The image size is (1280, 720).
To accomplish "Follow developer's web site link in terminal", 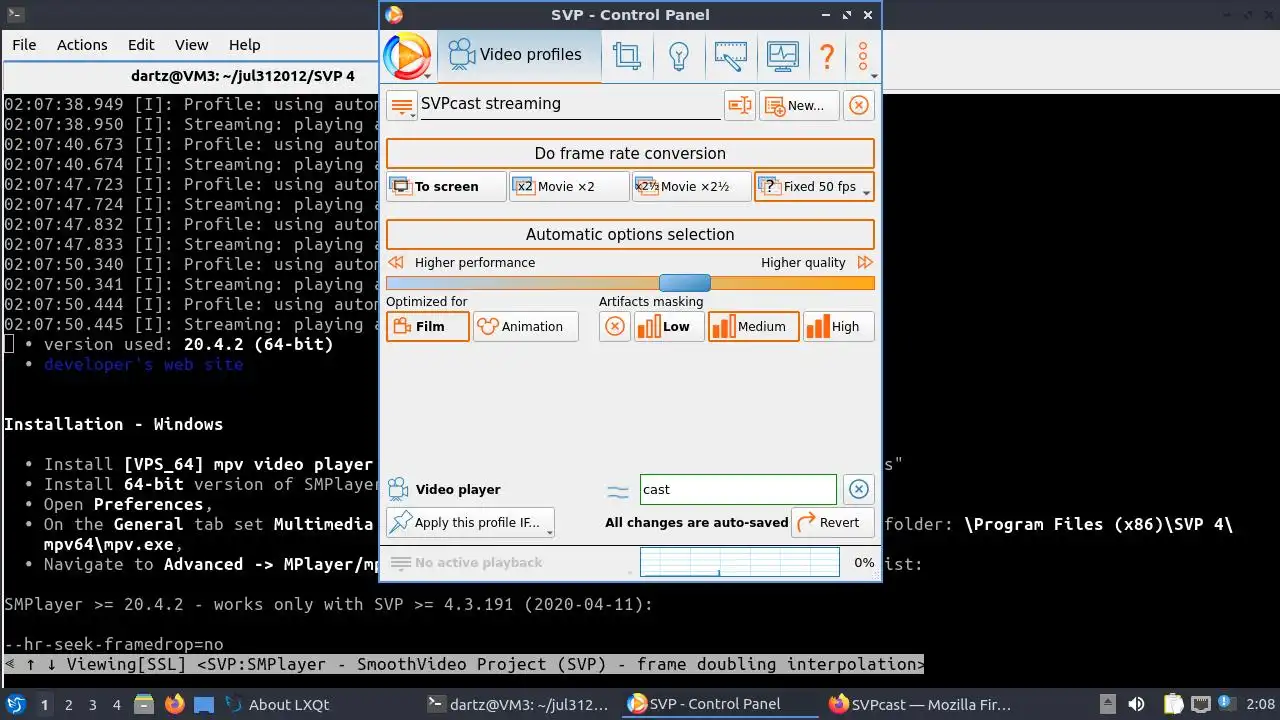I will click(143, 364).
